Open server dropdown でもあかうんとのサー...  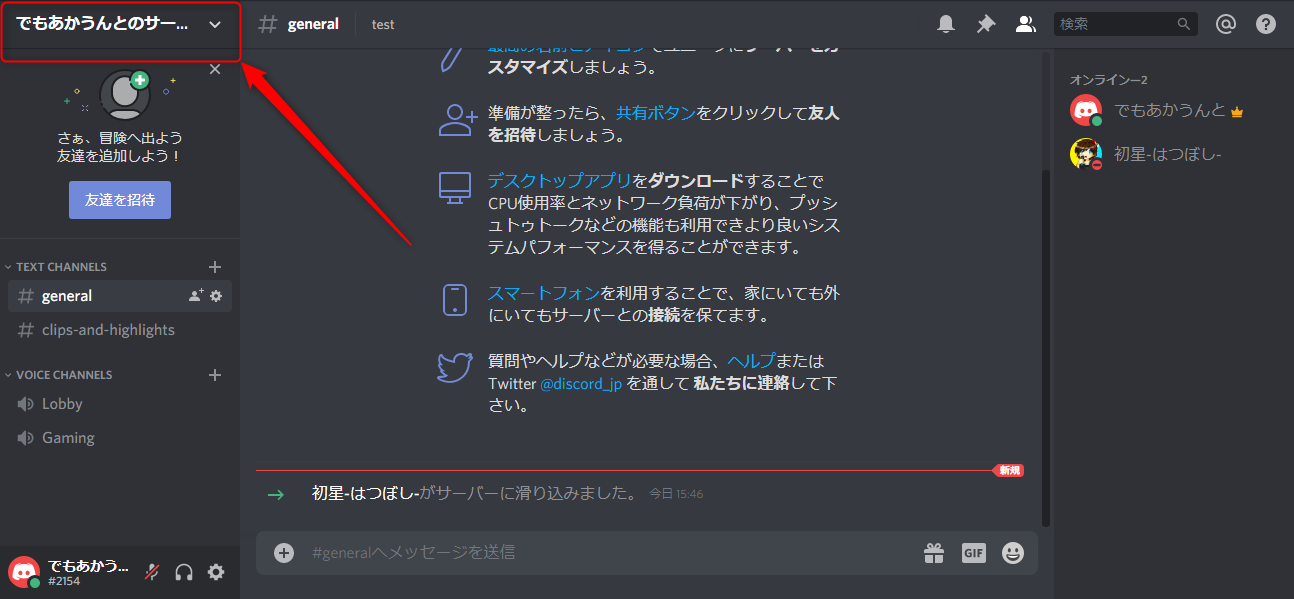point(120,25)
